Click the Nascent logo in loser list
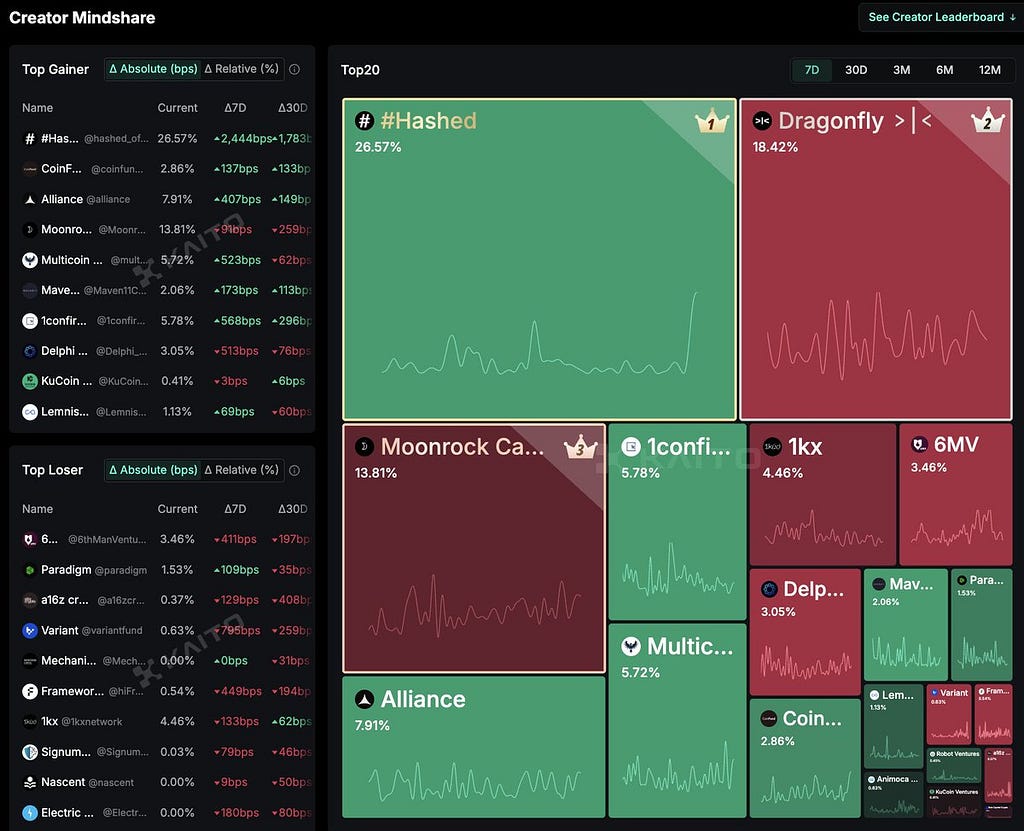Image resolution: width=1024 pixels, height=831 pixels. click(x=29, y=782)
